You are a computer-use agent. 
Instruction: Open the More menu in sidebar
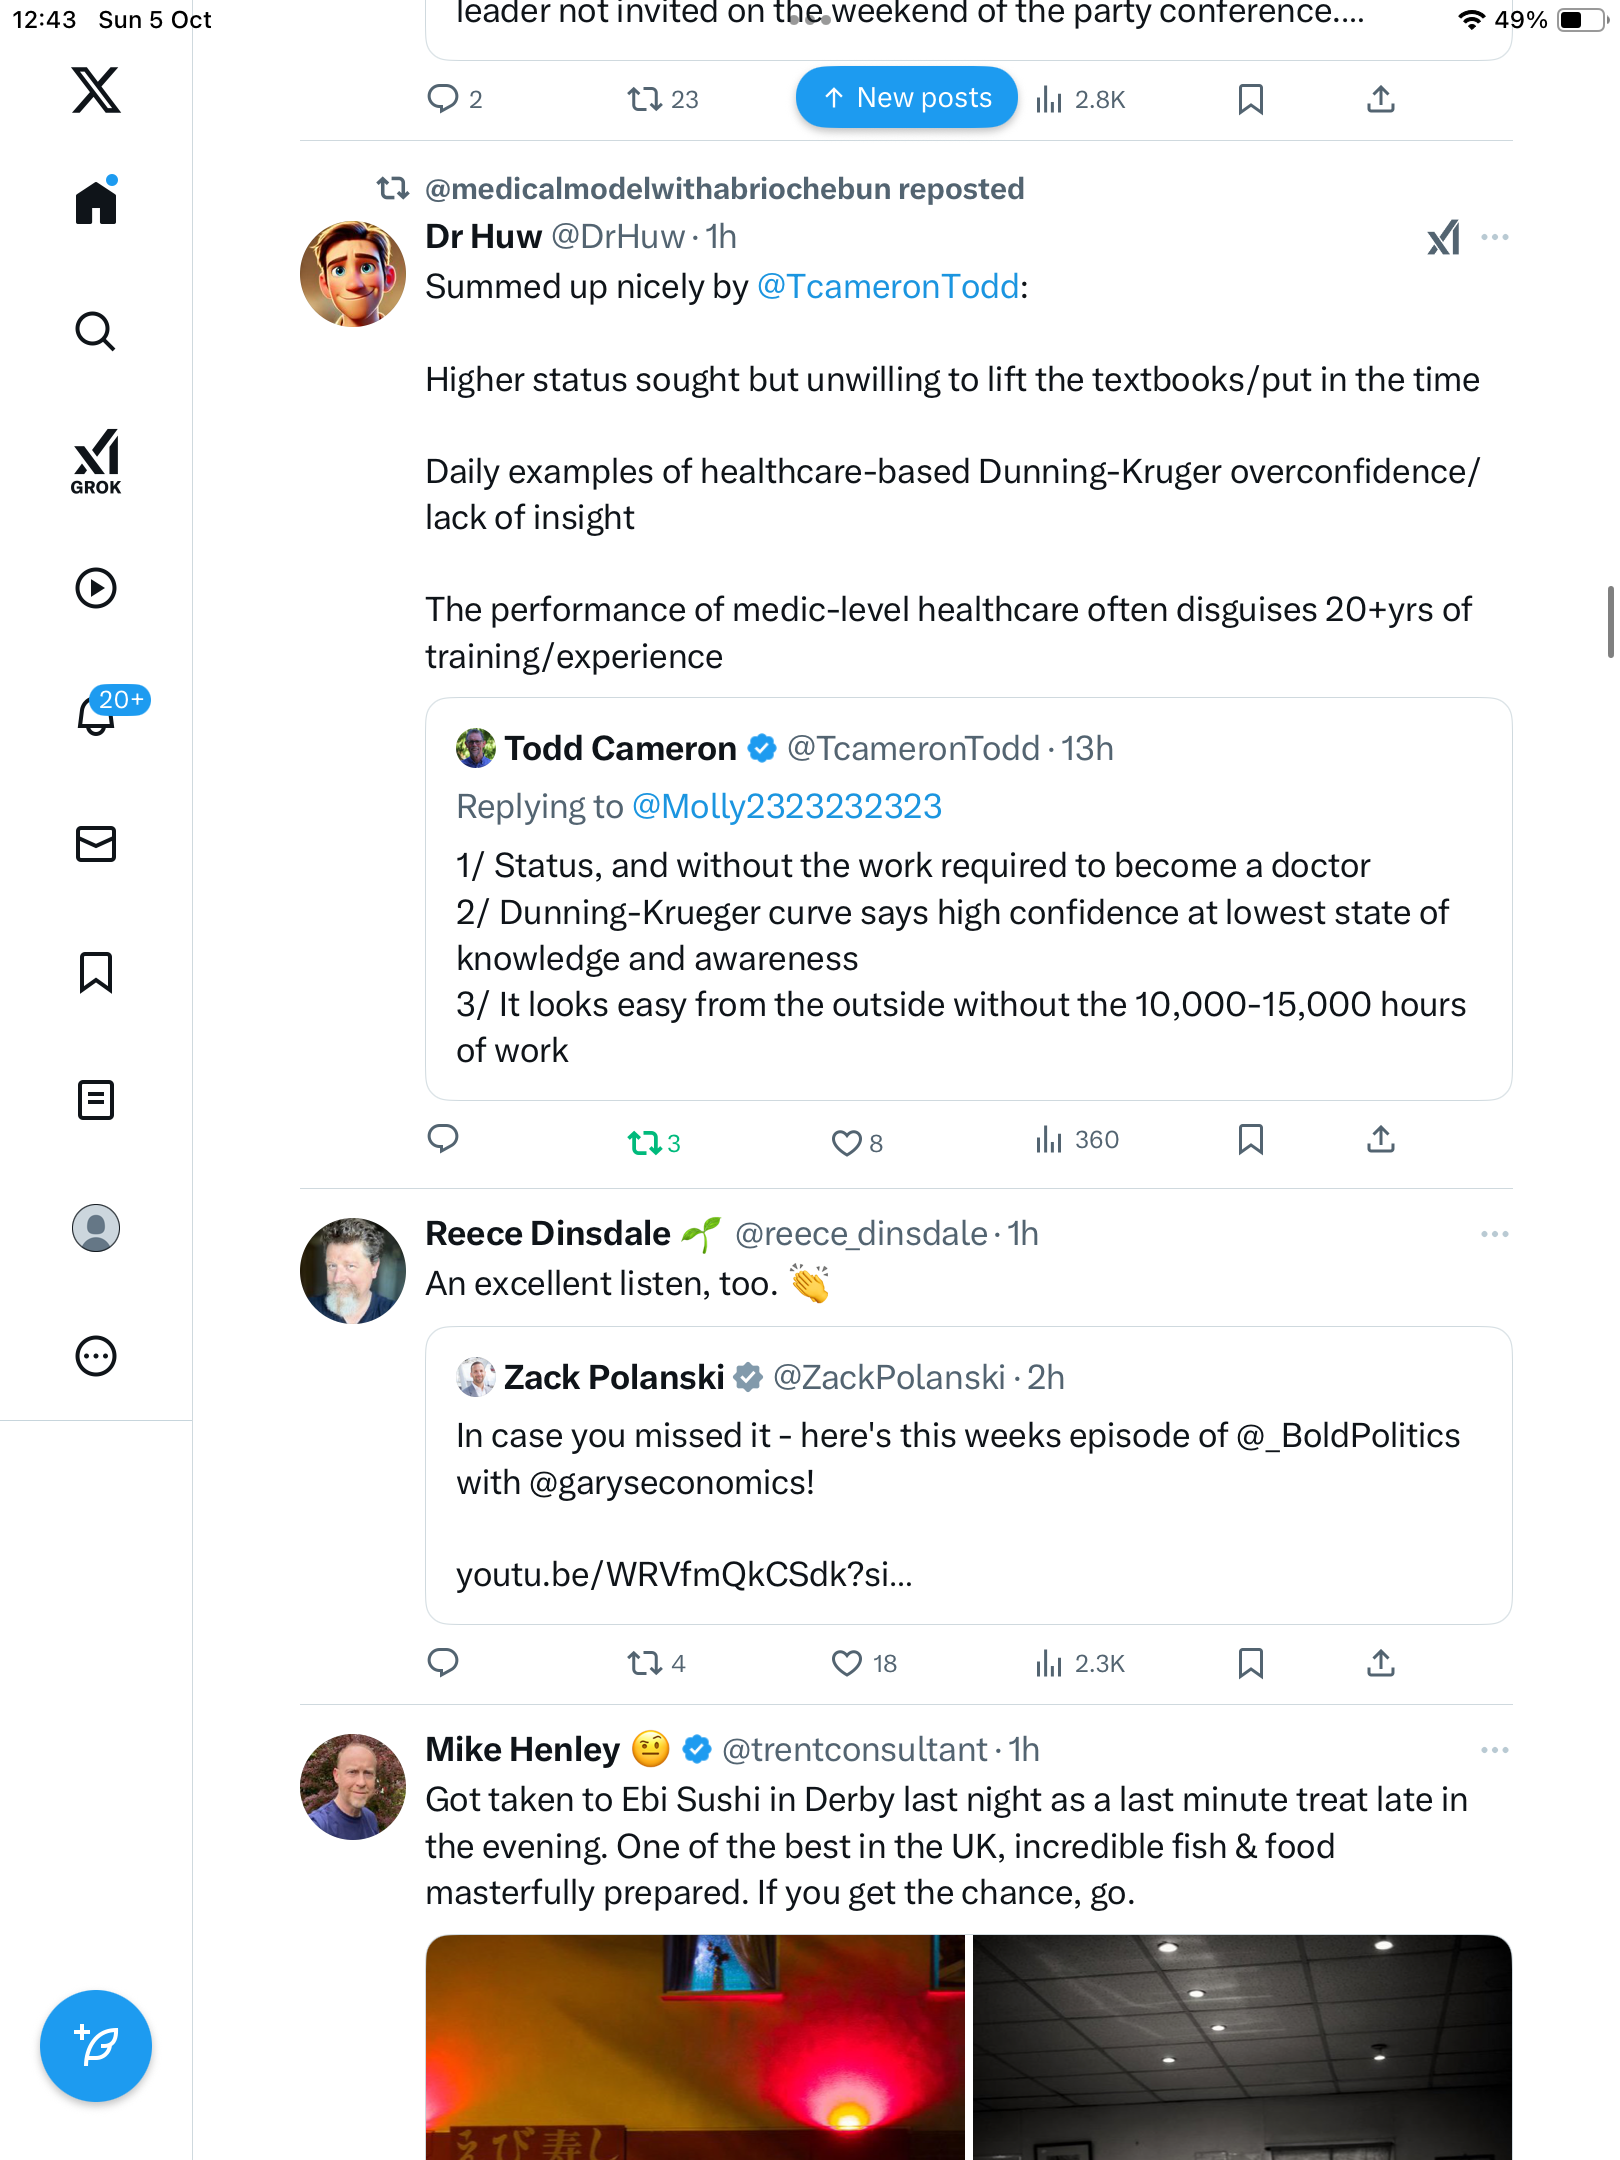tap(96, 1356)
